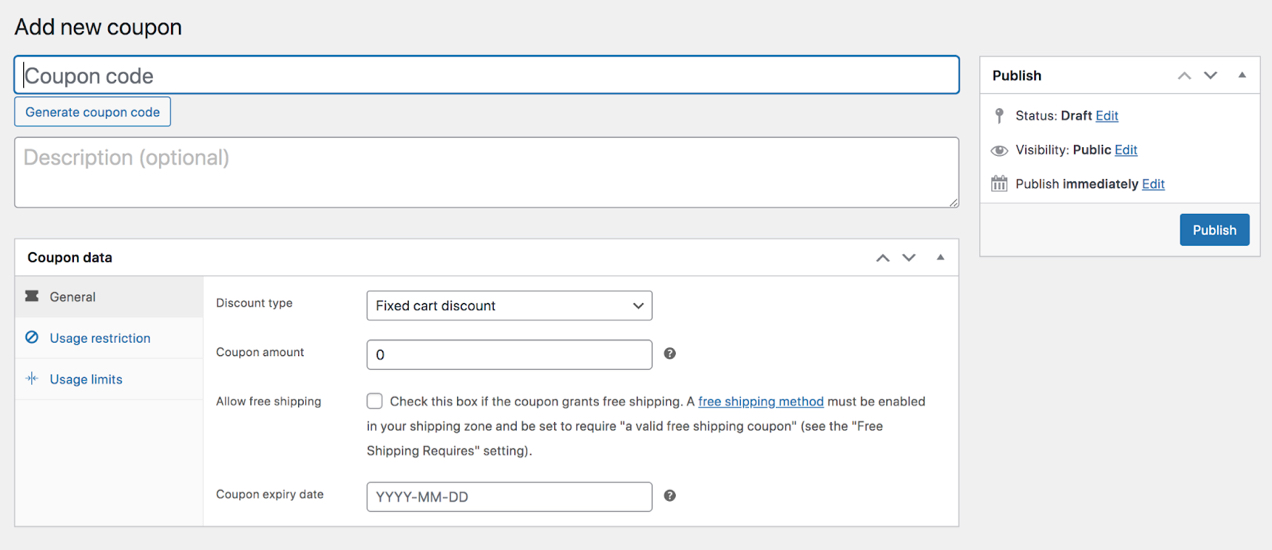Edit the Public visibility

click(x=1126, y=150)
